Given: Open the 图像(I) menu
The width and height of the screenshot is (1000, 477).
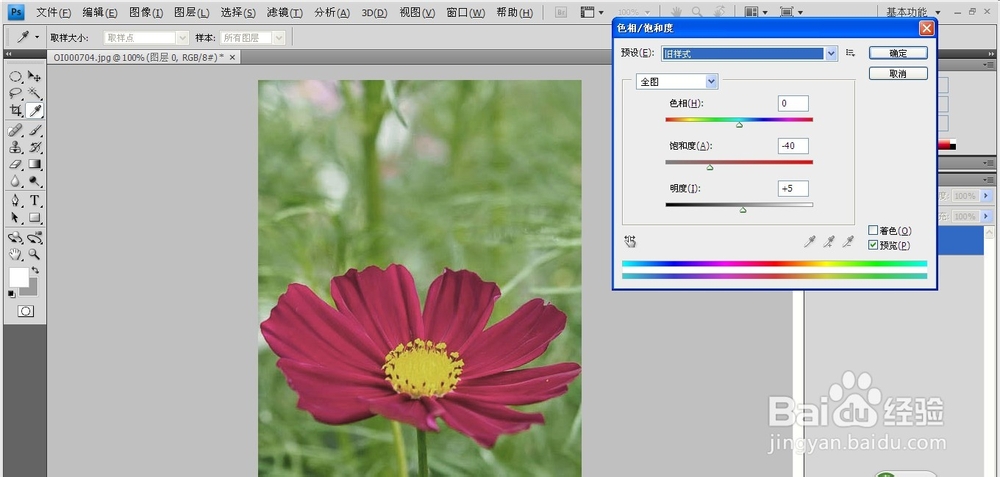Looking at the screenshot, I should click(146, 13).
